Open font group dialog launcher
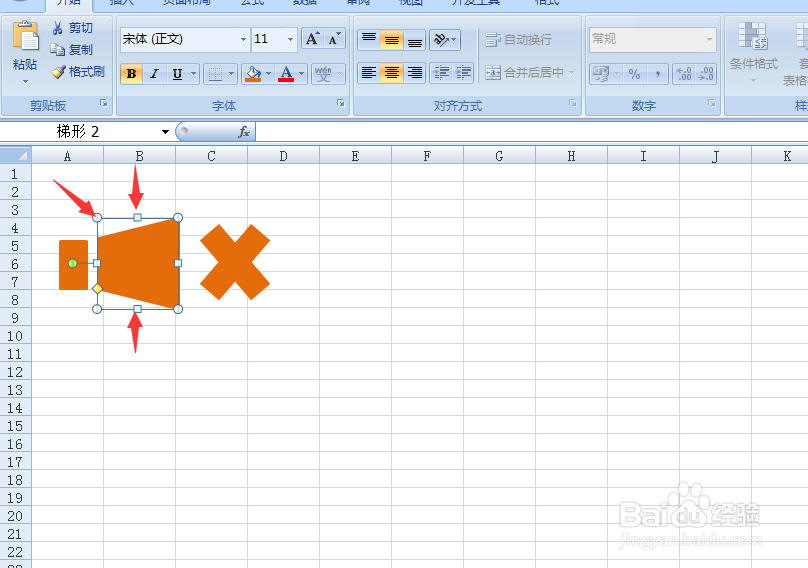The height and width of the screenshot is (568, 808). coord(341,103)
